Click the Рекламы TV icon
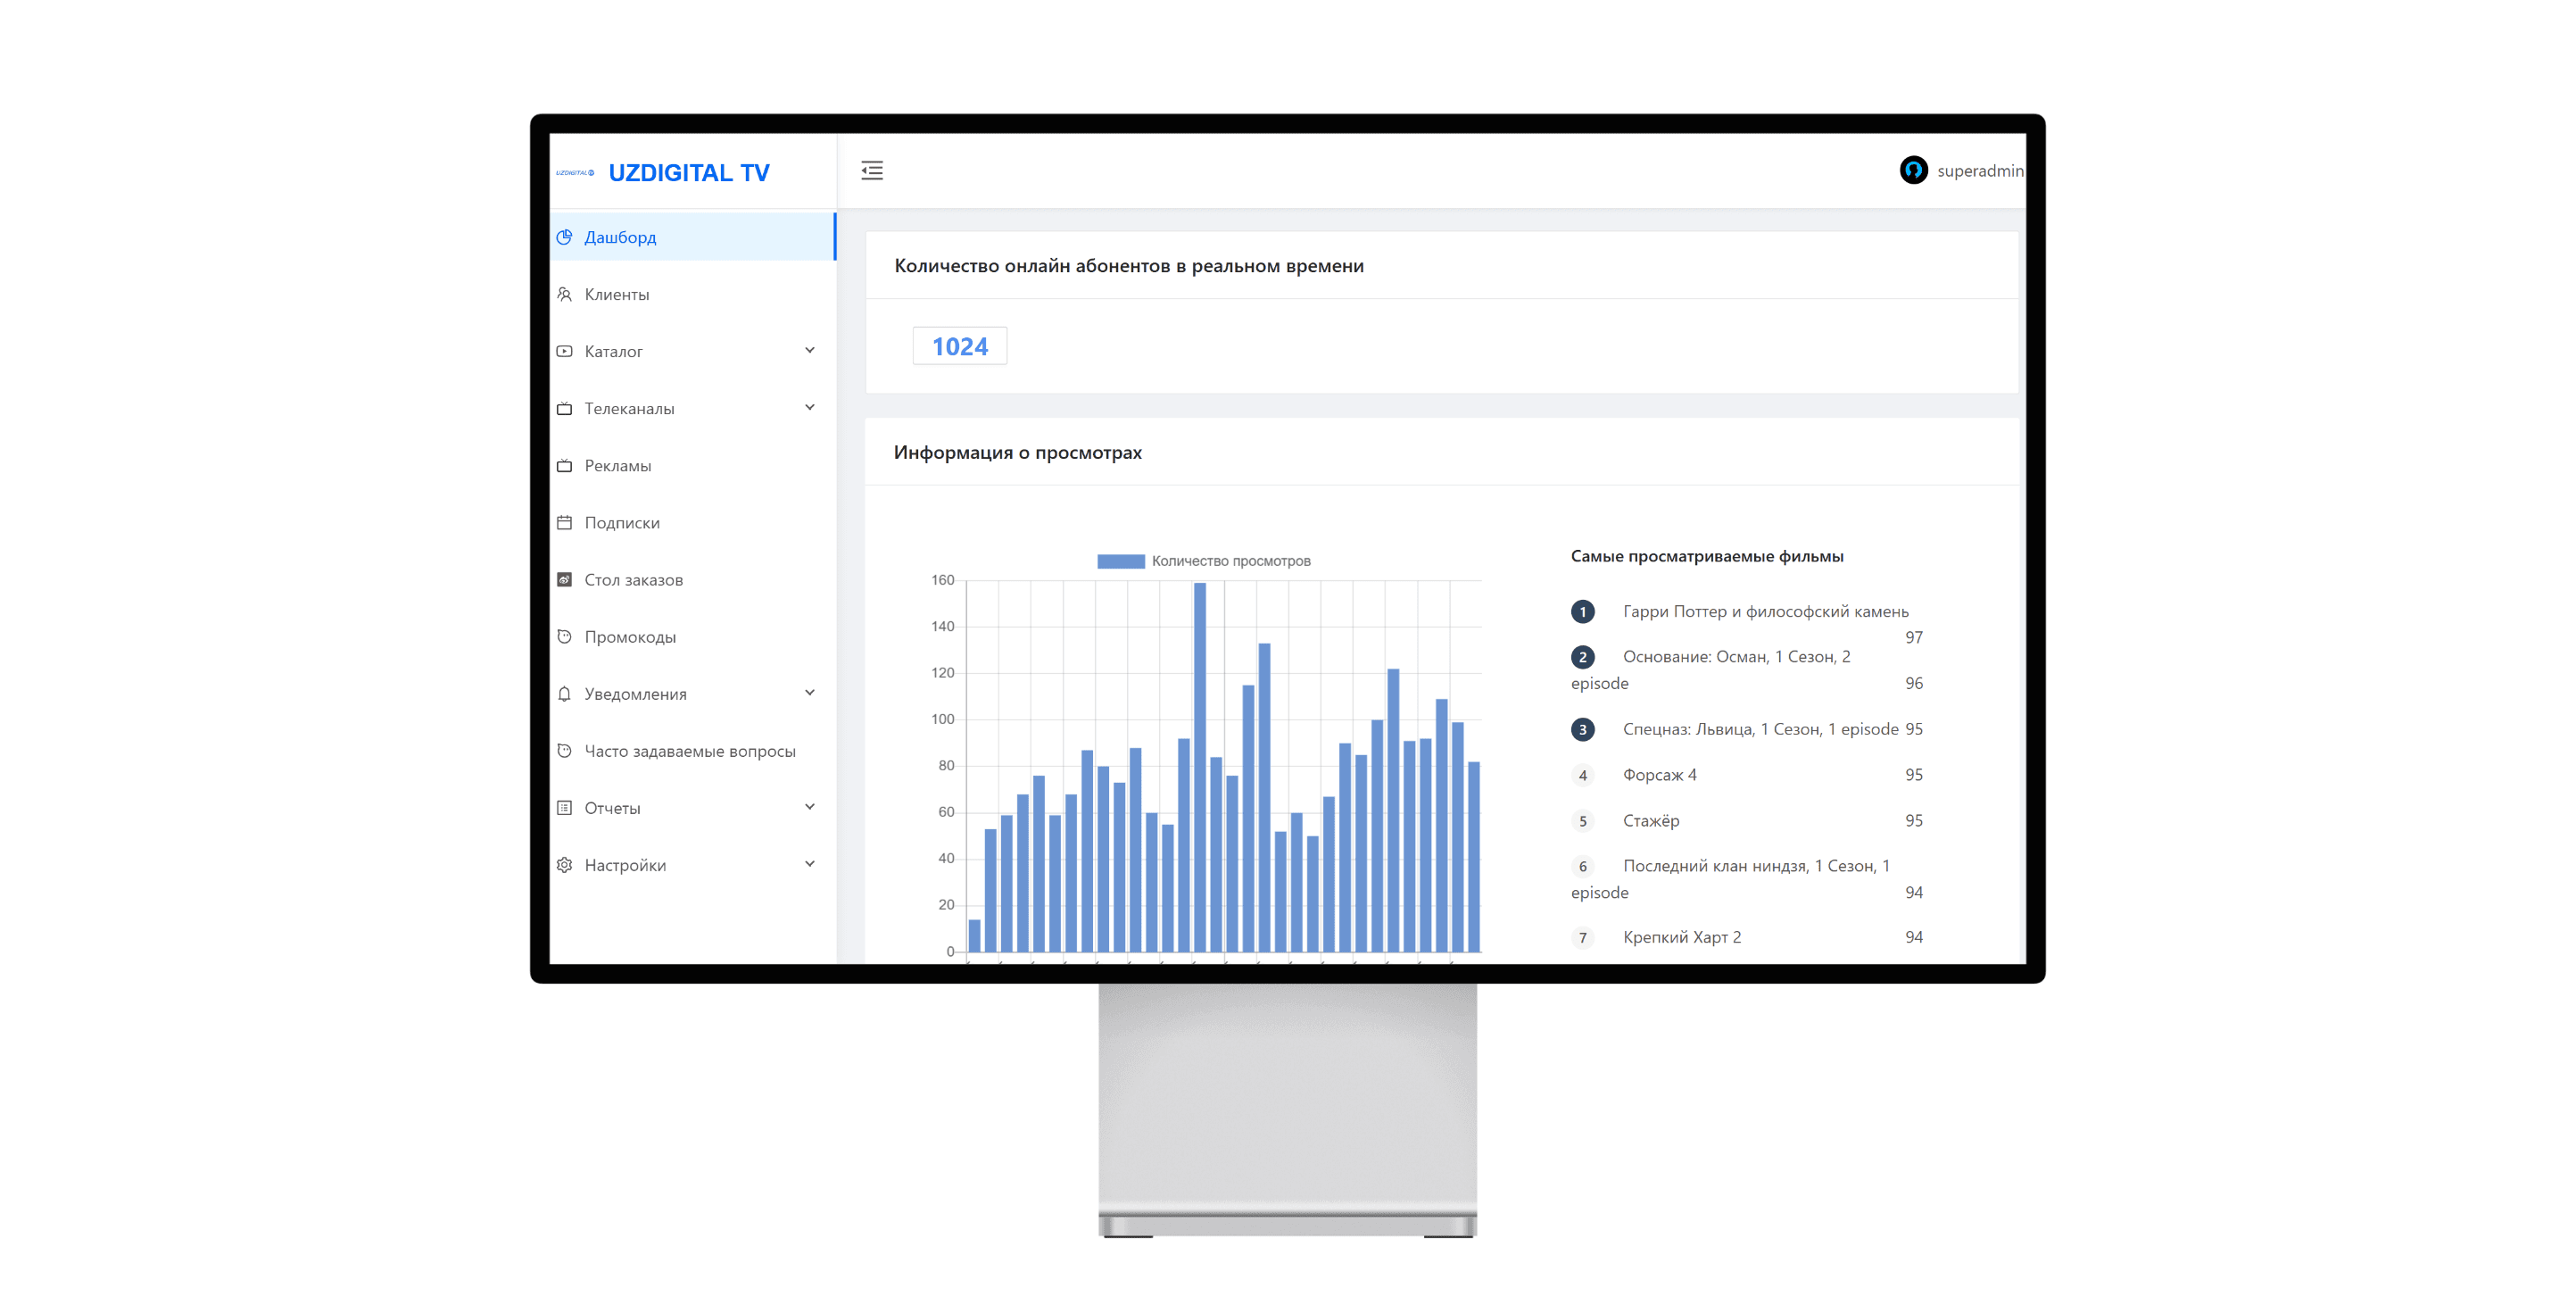The height and width of the screenshot is (1305, 2576). pyautogui.click(x=564, y=465)
